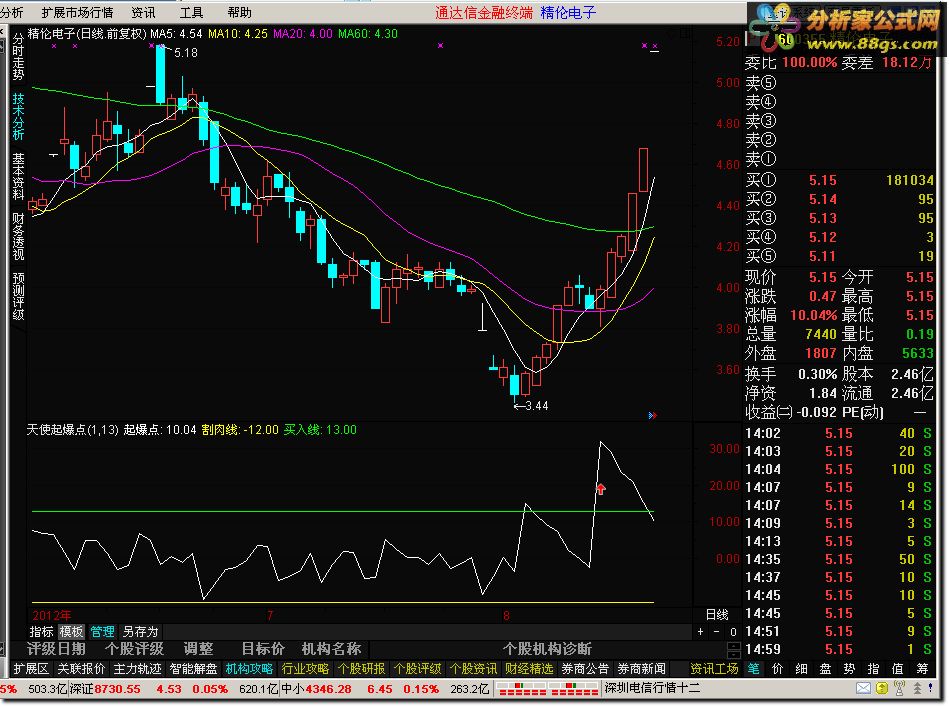Open the 机构攻略 bottom tab
Viewport: 949px width, 706px height.
249,669
